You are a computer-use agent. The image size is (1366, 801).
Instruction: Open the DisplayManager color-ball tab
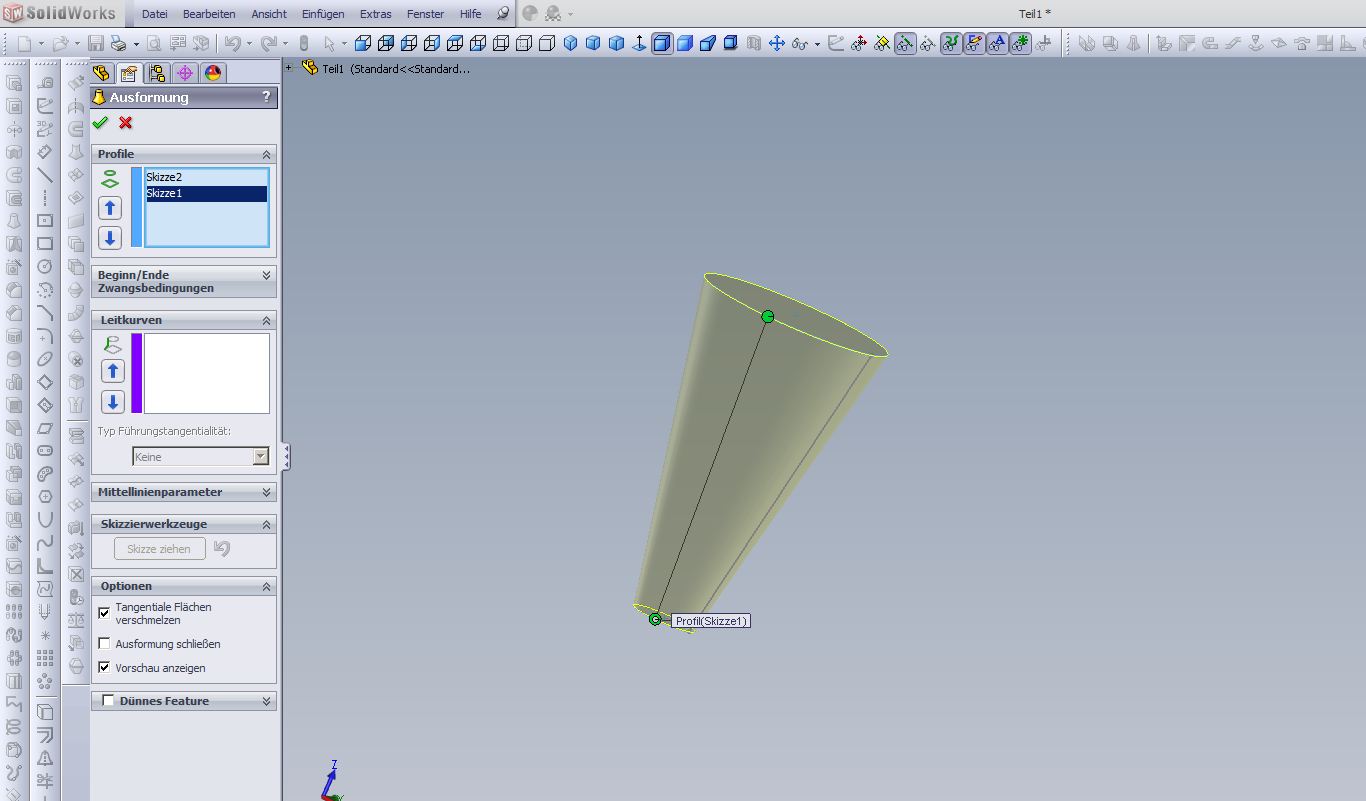[x=212, y=73]
